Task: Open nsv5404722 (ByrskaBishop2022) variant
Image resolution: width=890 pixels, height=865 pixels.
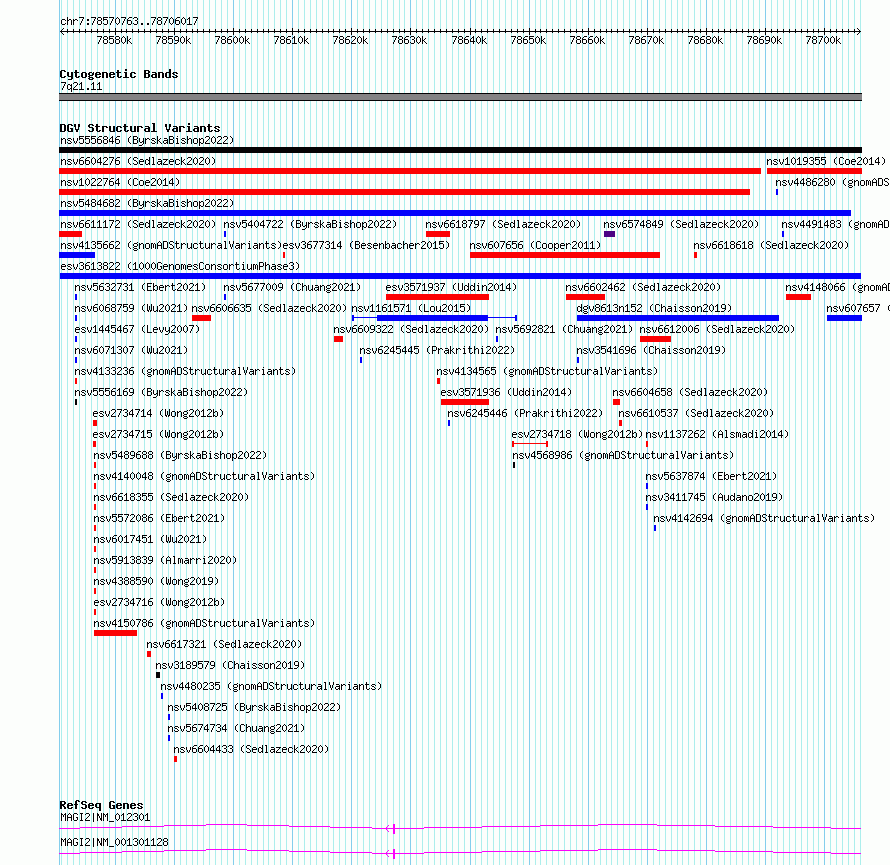Action: pyautogui.click(x=310, y=224)
